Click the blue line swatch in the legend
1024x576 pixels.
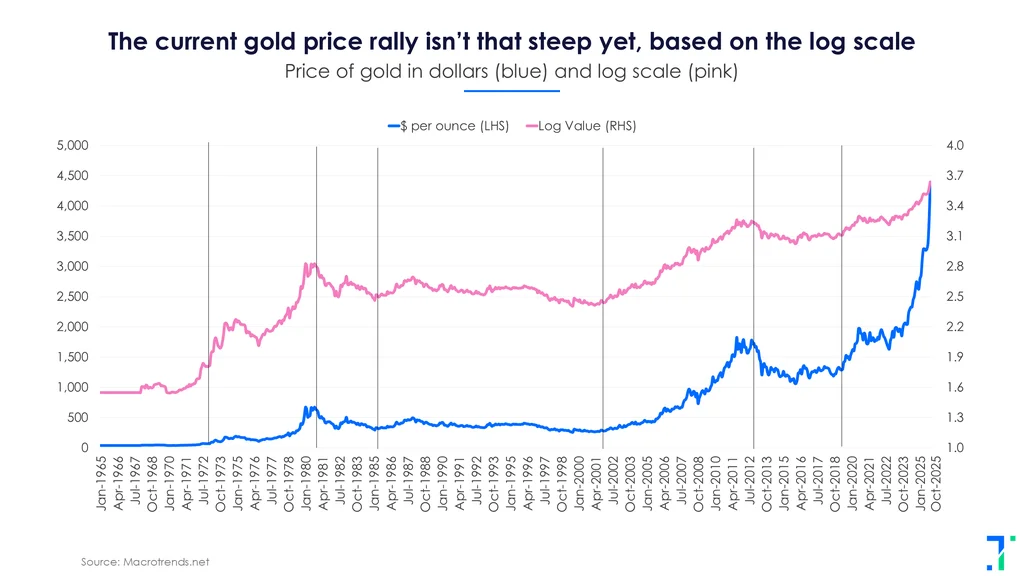[x=392, y=126]
